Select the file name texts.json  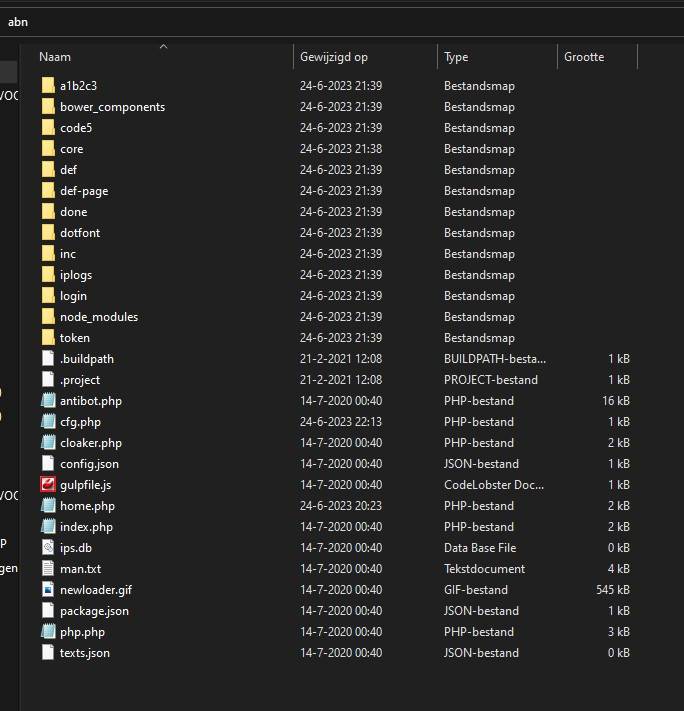(85, 653)
